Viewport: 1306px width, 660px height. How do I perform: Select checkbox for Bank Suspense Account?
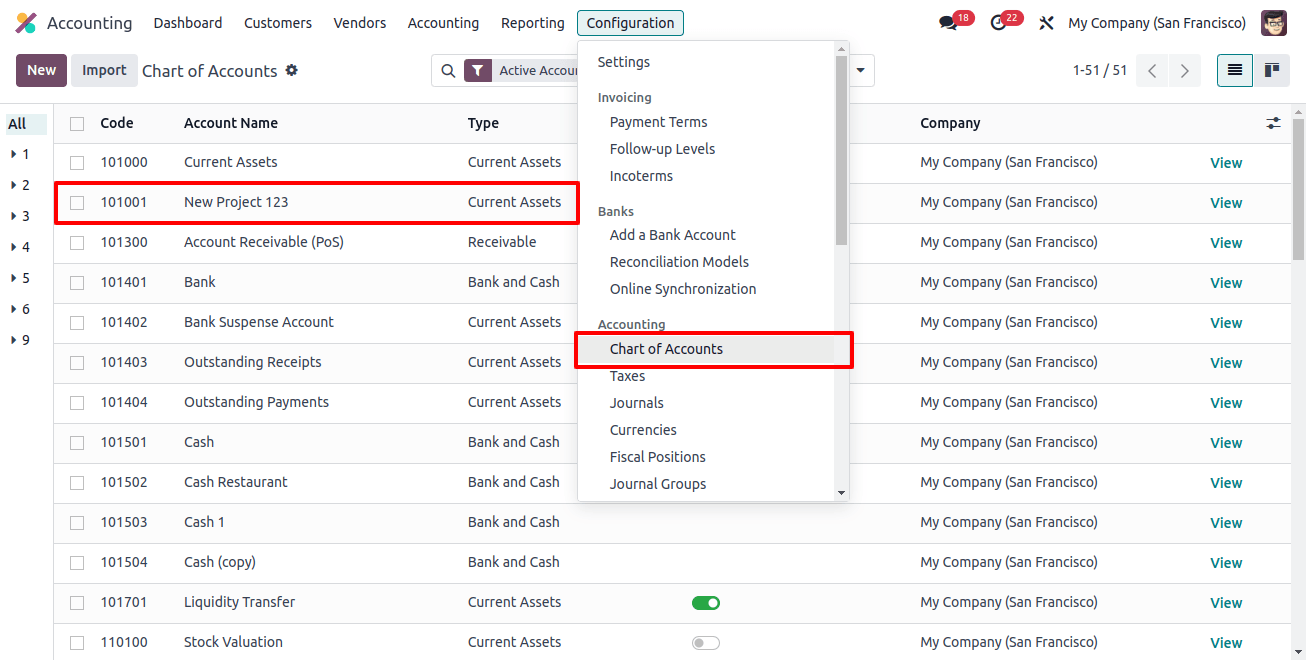point(77,323)
